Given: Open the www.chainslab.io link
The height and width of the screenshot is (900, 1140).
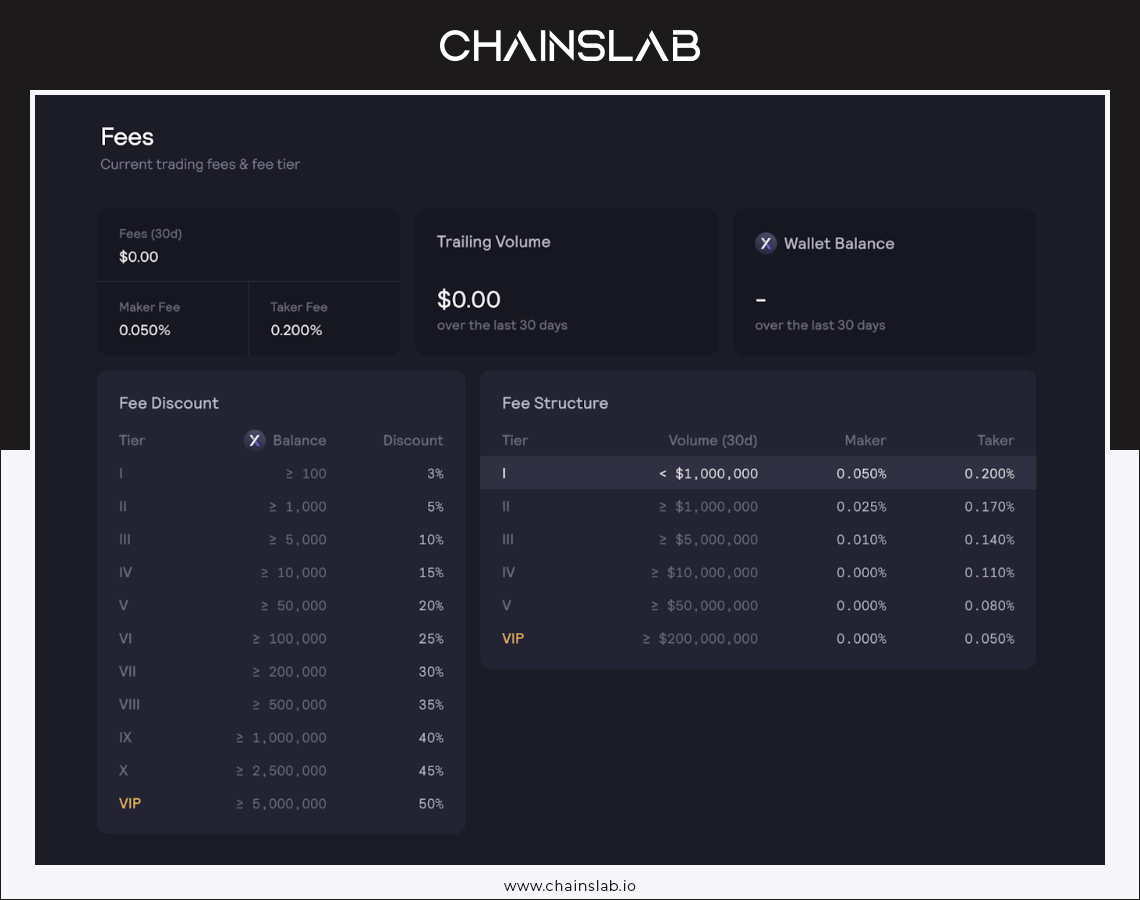Looking at the screenshot, I should (x=569, y=885).
